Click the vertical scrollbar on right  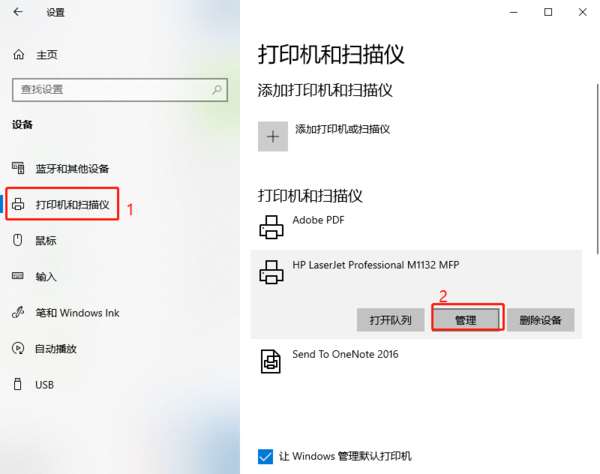point(597,168)
